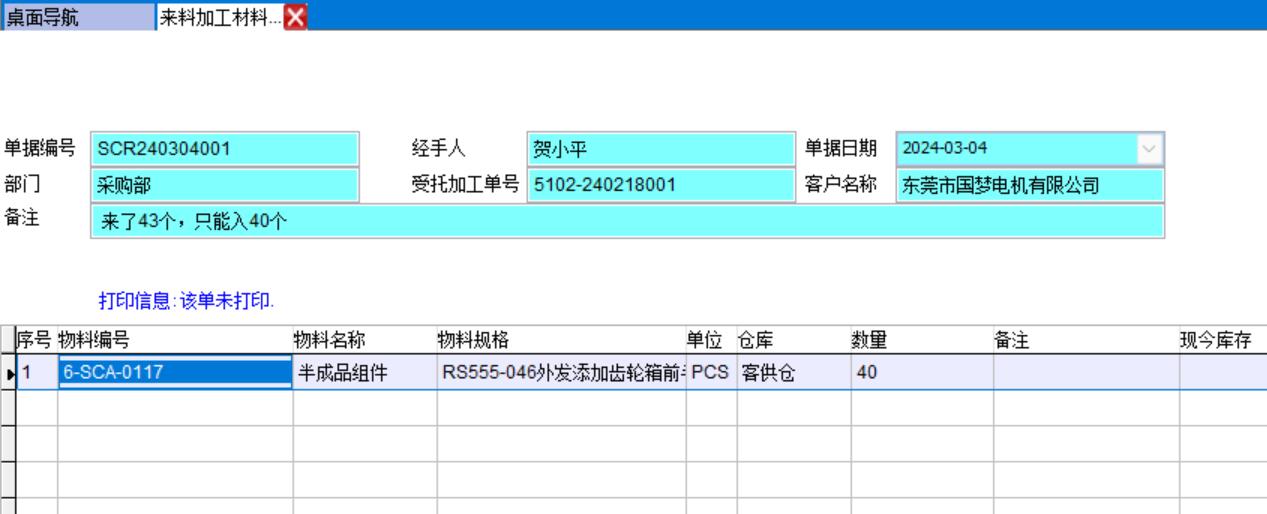Click the 部门 field 采购部
Image resolution: width=1267 pixels, height=514 pixels.
click(x=224, y=185)
